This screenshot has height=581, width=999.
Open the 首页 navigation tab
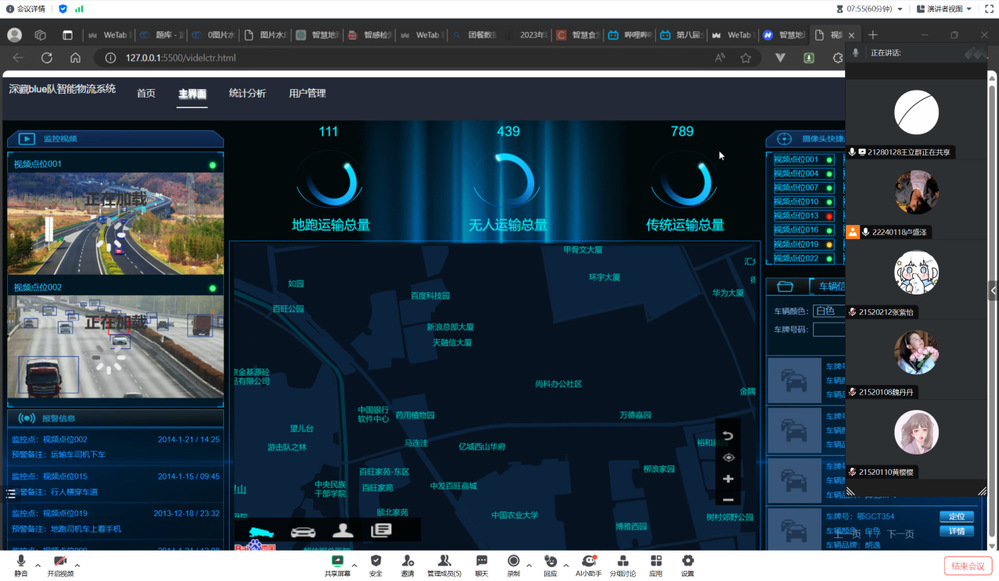click(146, 94)
